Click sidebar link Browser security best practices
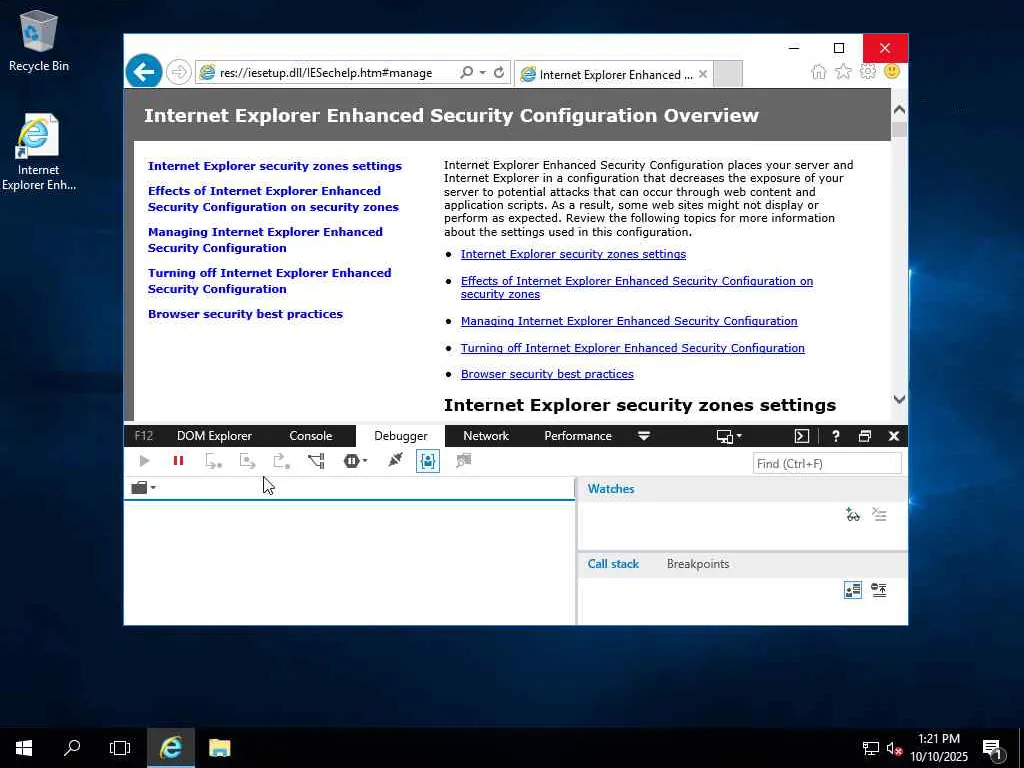1024x768 pixels. (x=245, y=314)
